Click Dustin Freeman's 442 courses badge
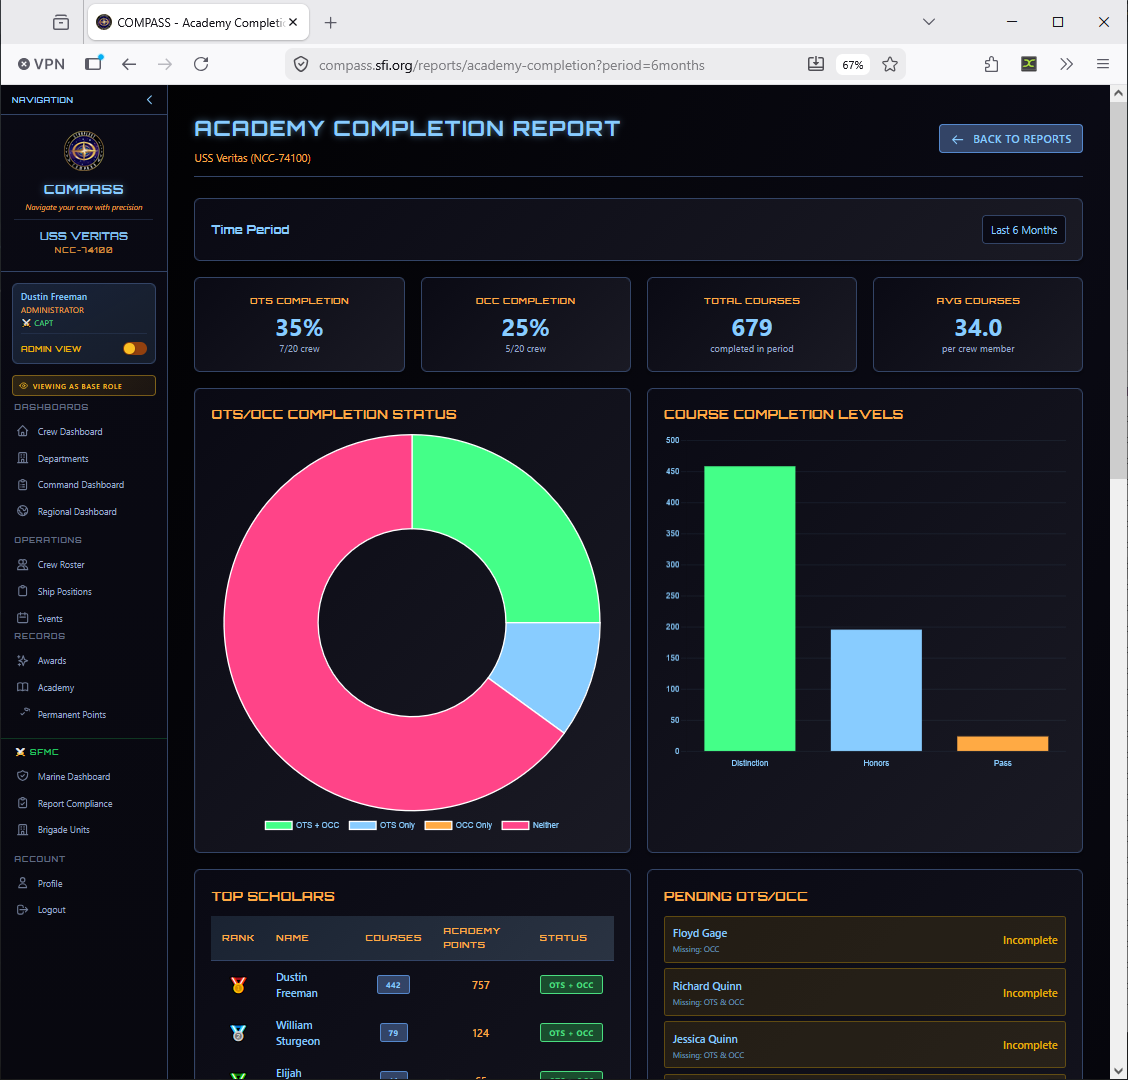Image resolution: width=1128 pixels, height=1080 pixels. (394, 985)
